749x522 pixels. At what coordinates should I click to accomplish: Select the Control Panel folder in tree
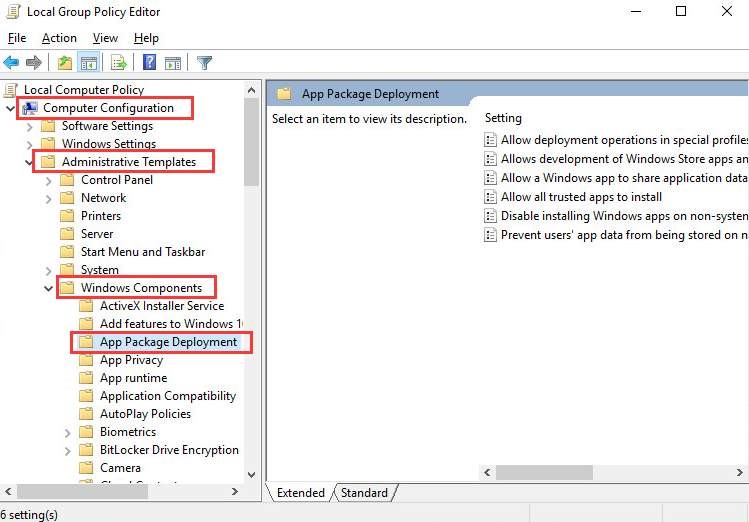[116, 180]
